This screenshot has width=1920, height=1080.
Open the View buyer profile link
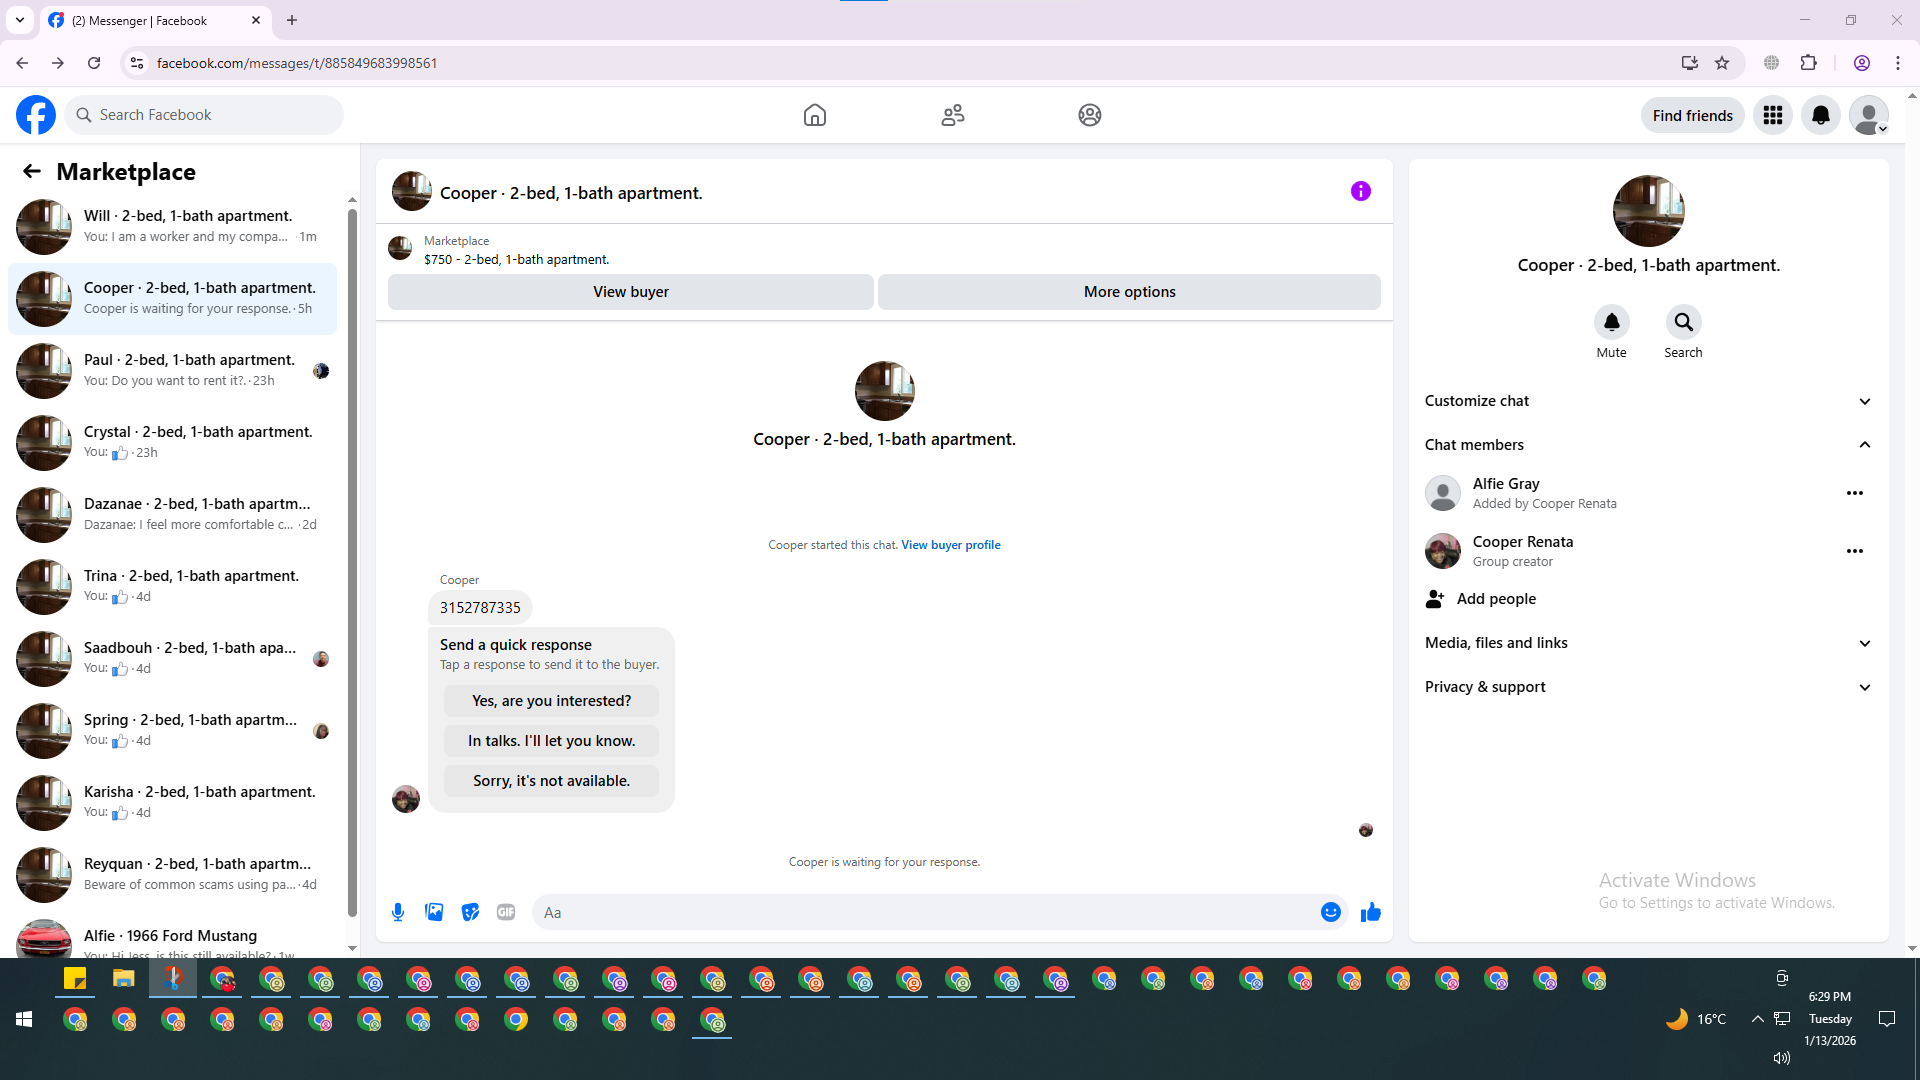tap(950, 545)
